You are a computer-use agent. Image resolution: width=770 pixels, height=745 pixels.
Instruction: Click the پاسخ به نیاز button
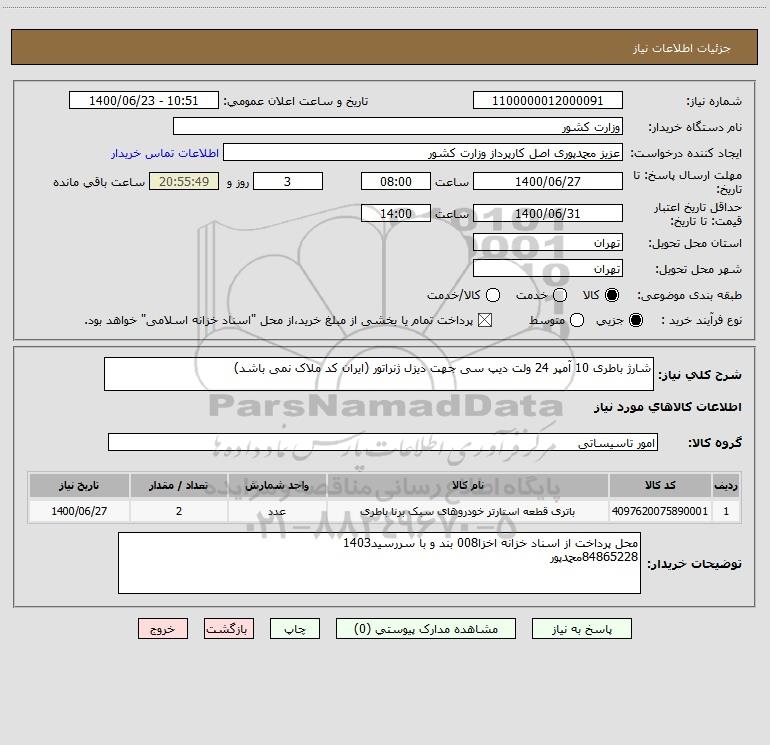click(581, 629)
